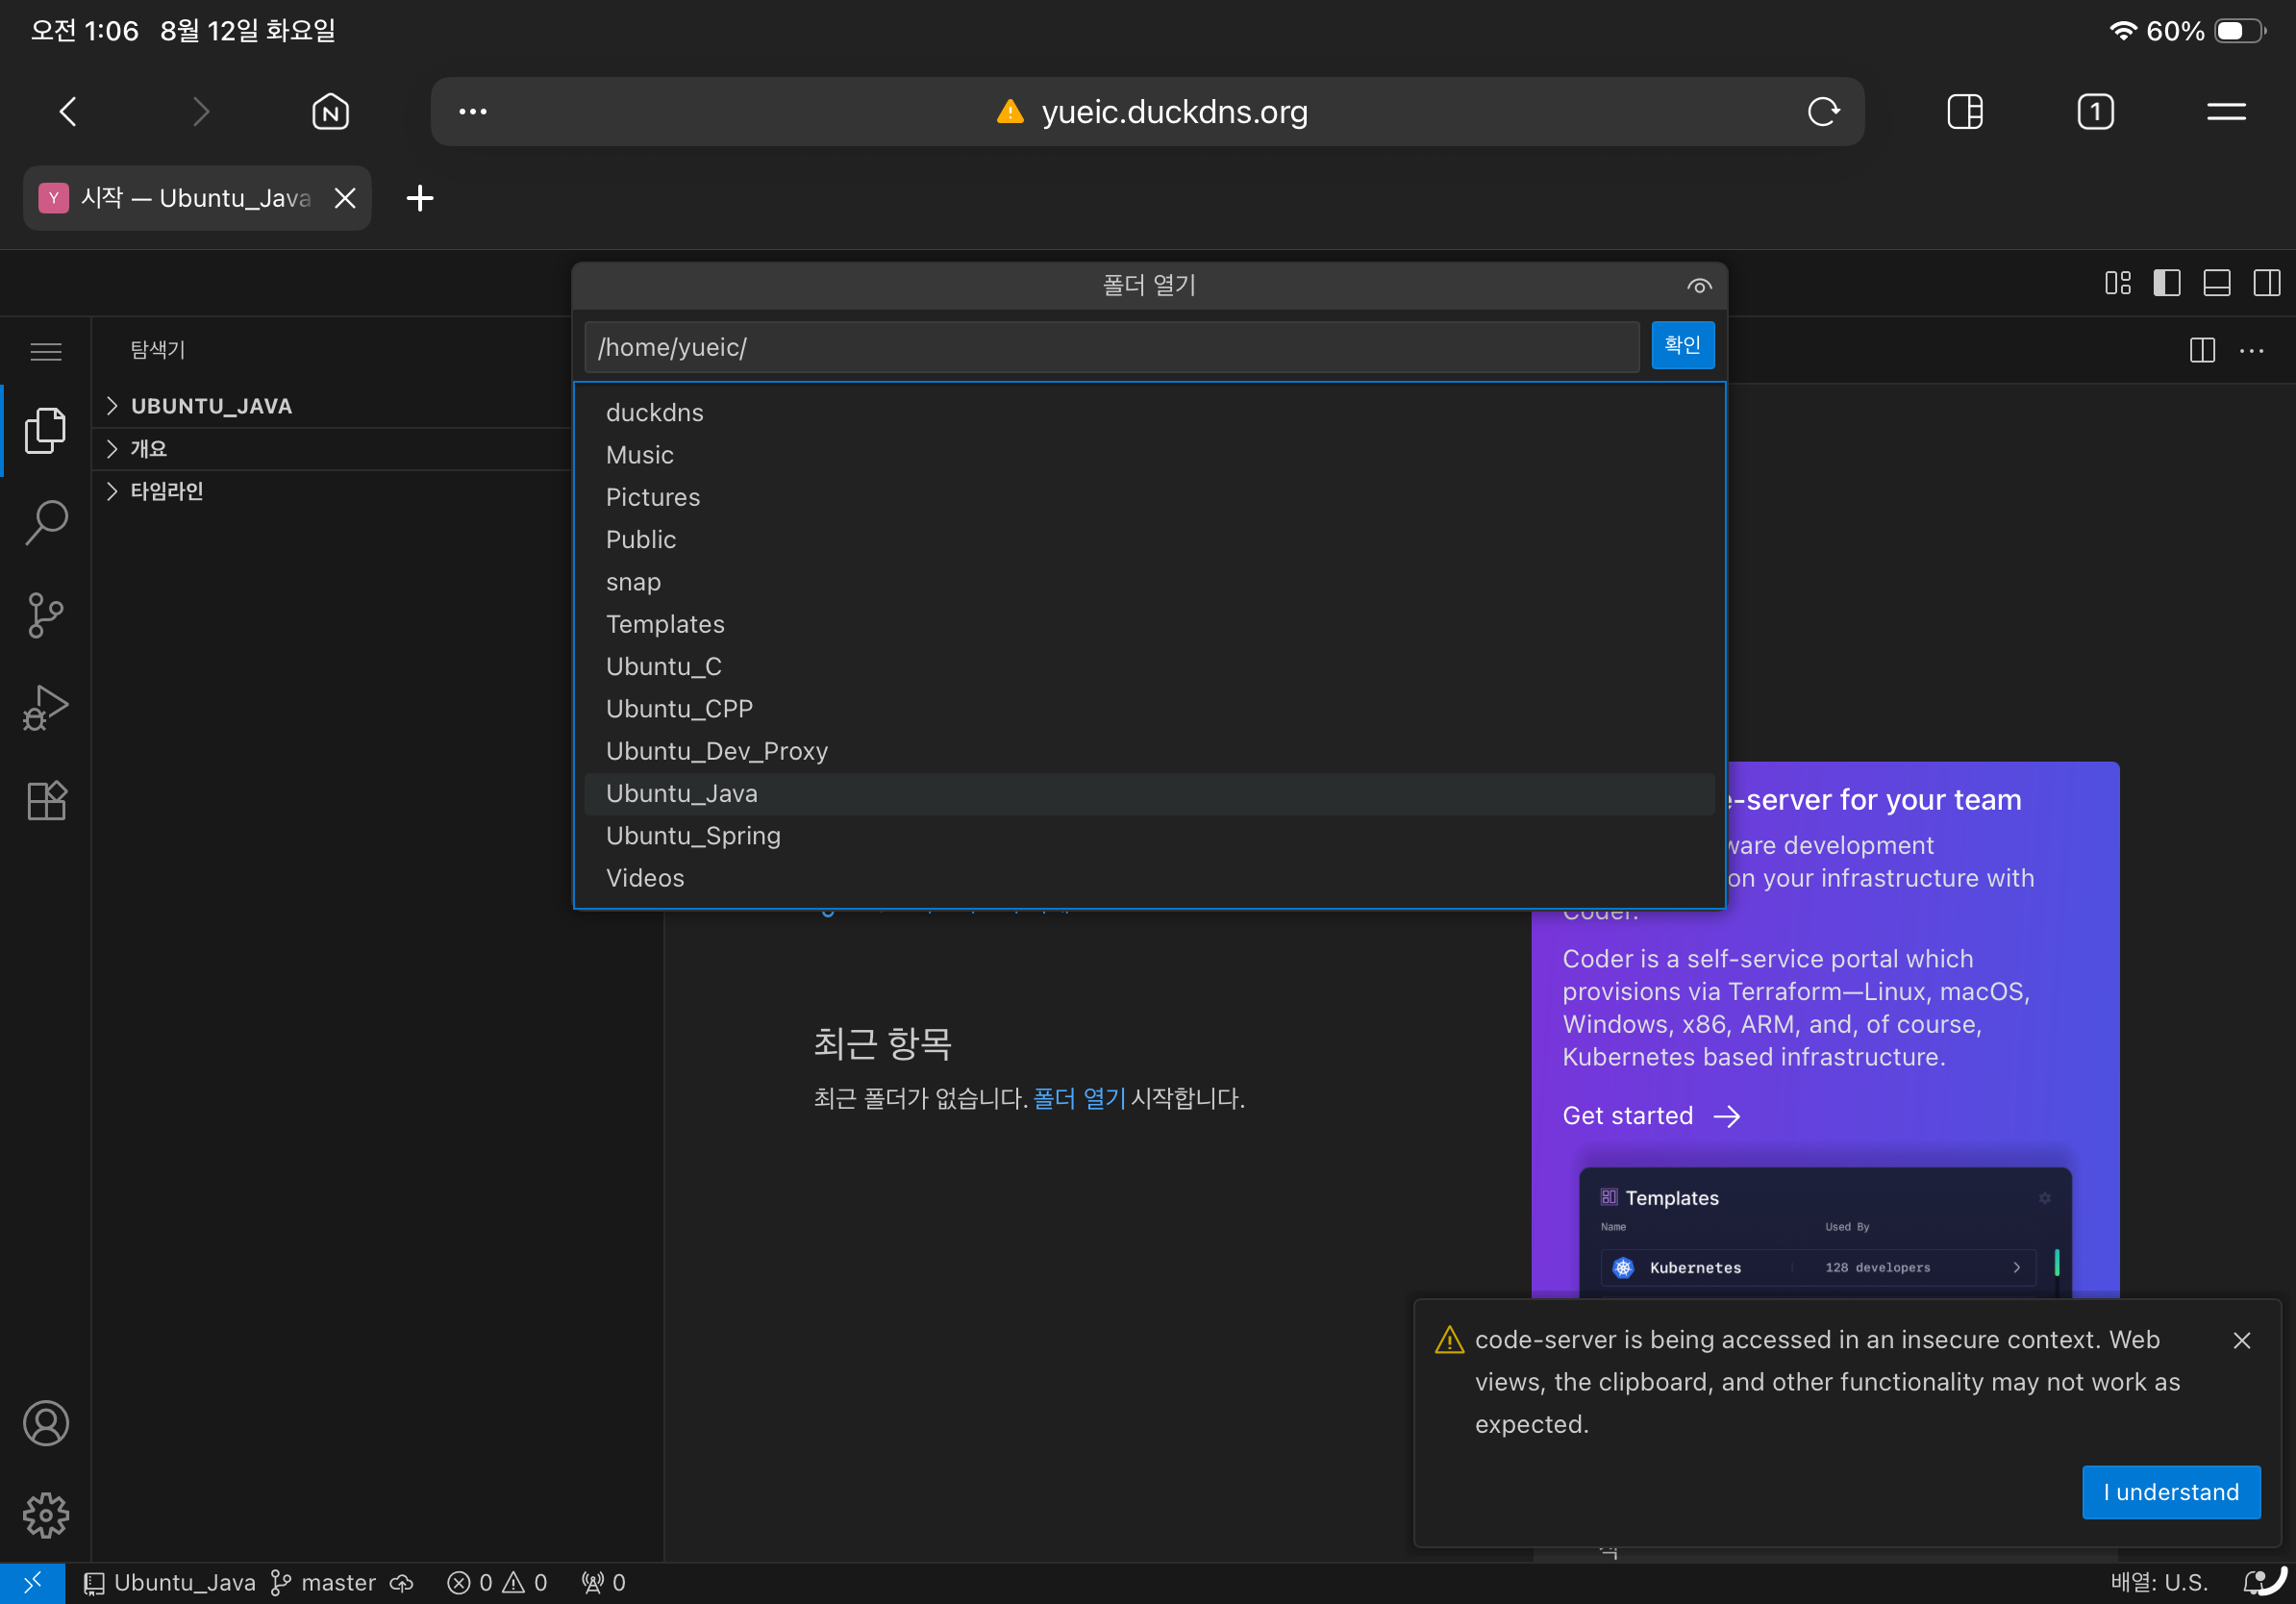This screenshot has height=1604, width=2296.
Task: Toggle hidden files eye icon in dialog
Action: [1699, 286]
